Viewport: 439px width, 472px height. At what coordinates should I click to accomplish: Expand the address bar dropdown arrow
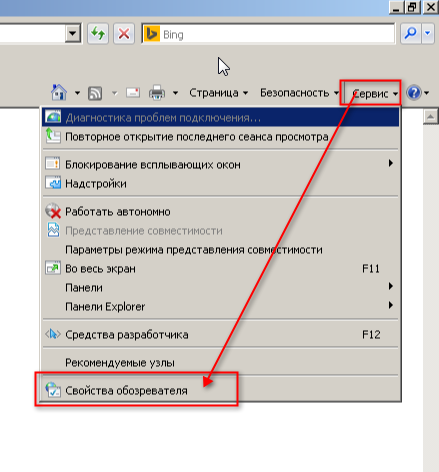coord(73,33)
